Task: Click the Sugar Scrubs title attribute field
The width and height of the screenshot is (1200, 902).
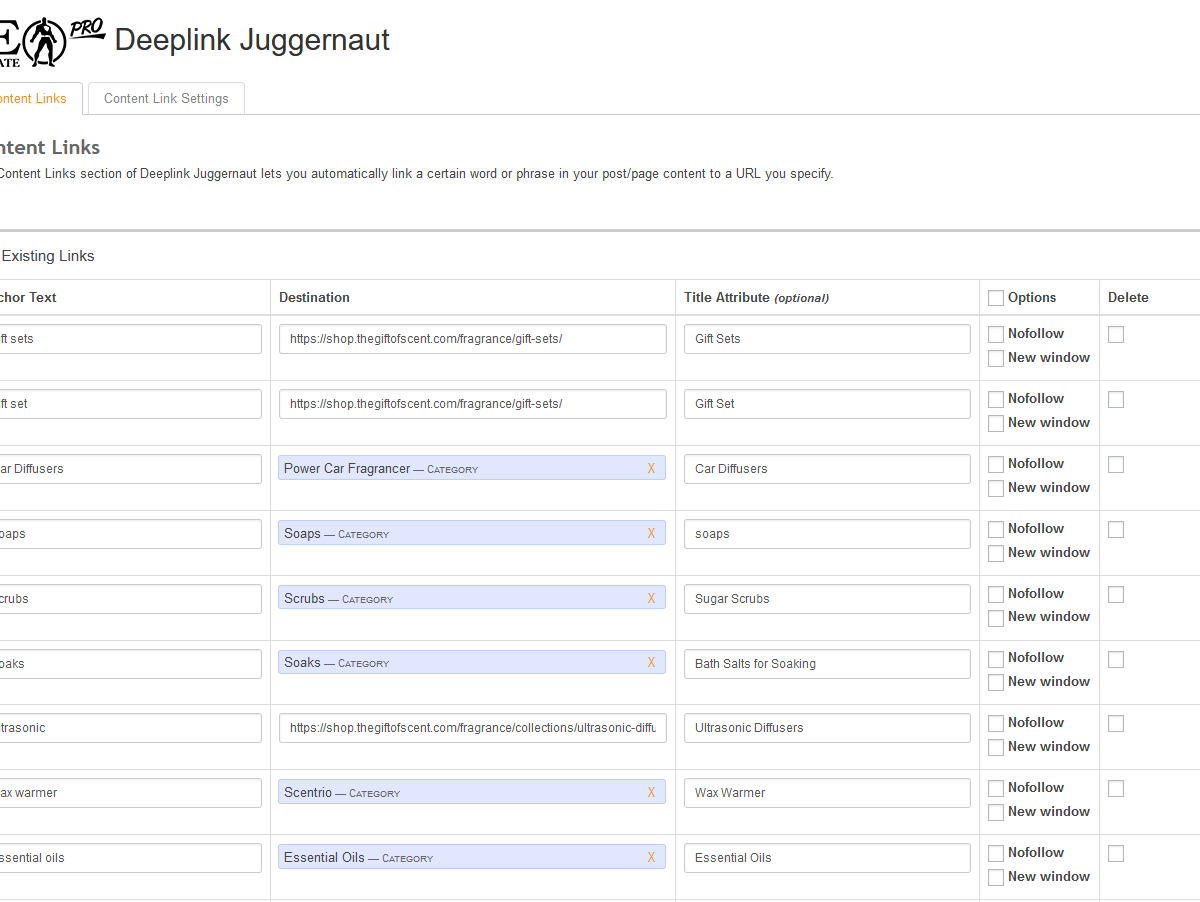Action: pyautogui.click(x=826, y=599)
